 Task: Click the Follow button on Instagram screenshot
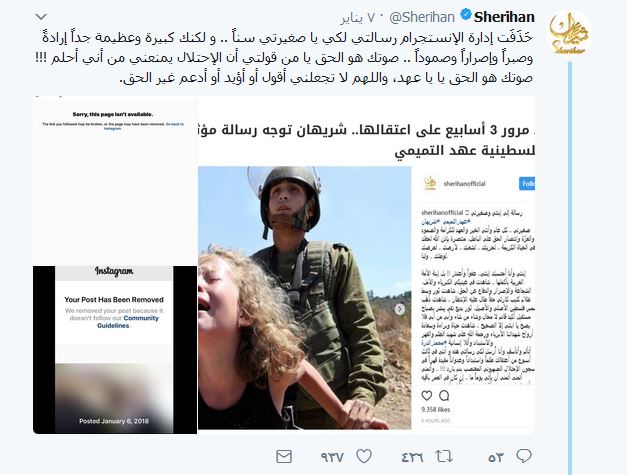click(527, 184)
